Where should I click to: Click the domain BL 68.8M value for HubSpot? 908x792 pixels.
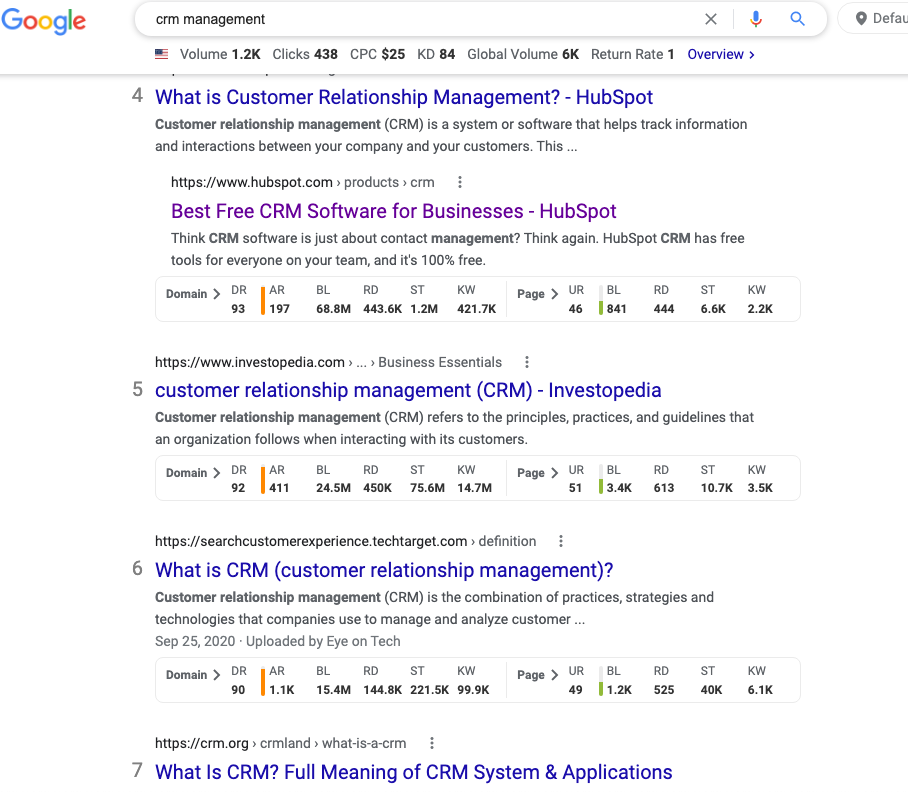(x=333, y=309)
